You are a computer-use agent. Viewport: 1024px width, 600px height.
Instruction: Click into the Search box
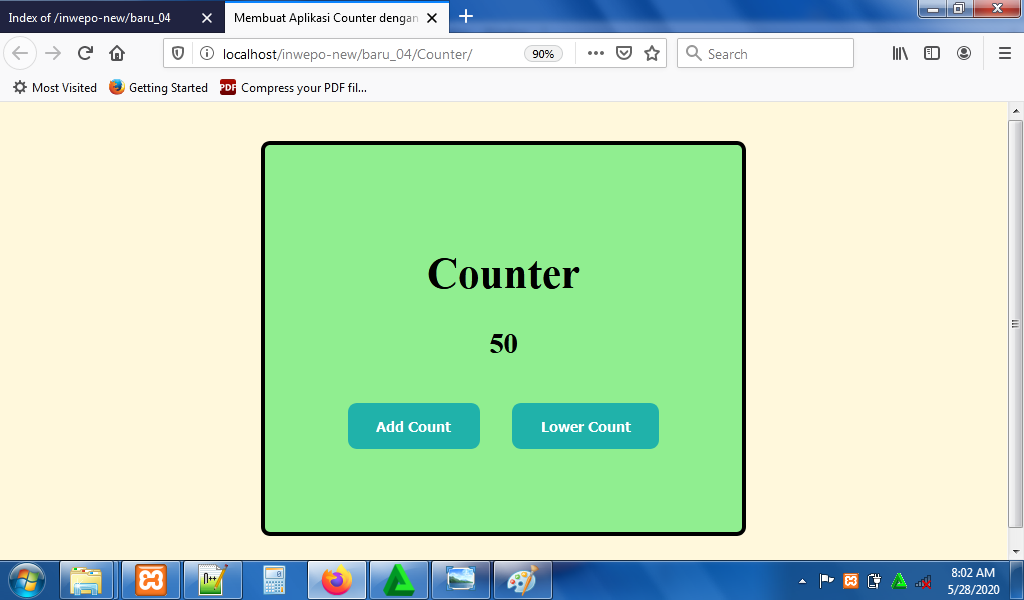coord(765,54)
